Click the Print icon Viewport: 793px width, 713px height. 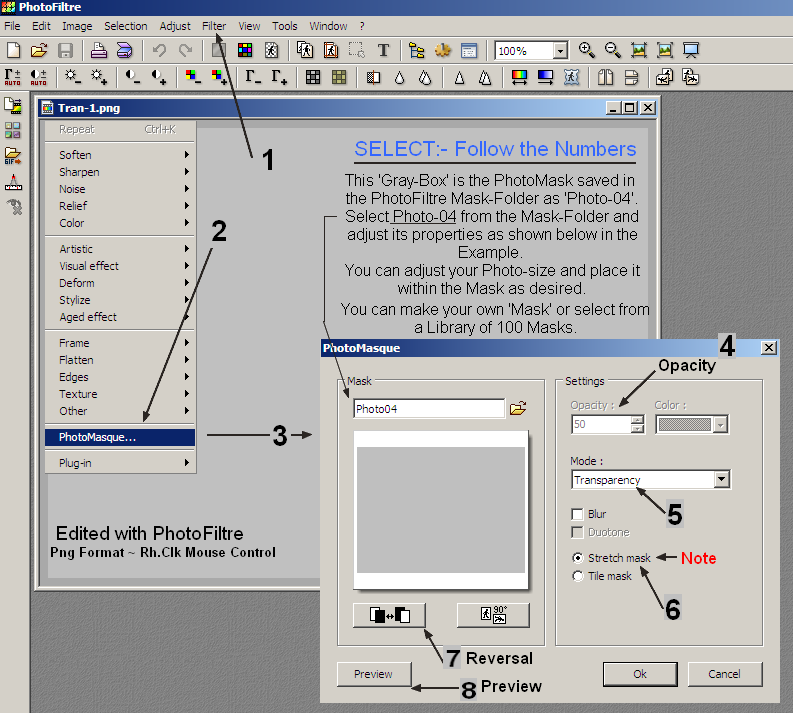click(x=99, y=50)
